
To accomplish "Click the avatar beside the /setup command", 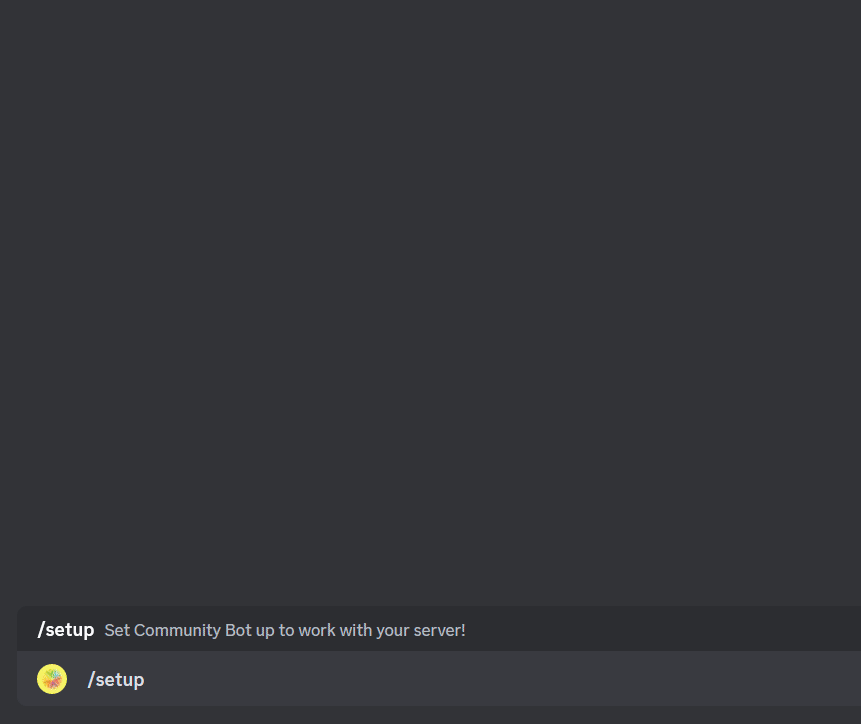I will pos(52,679).
